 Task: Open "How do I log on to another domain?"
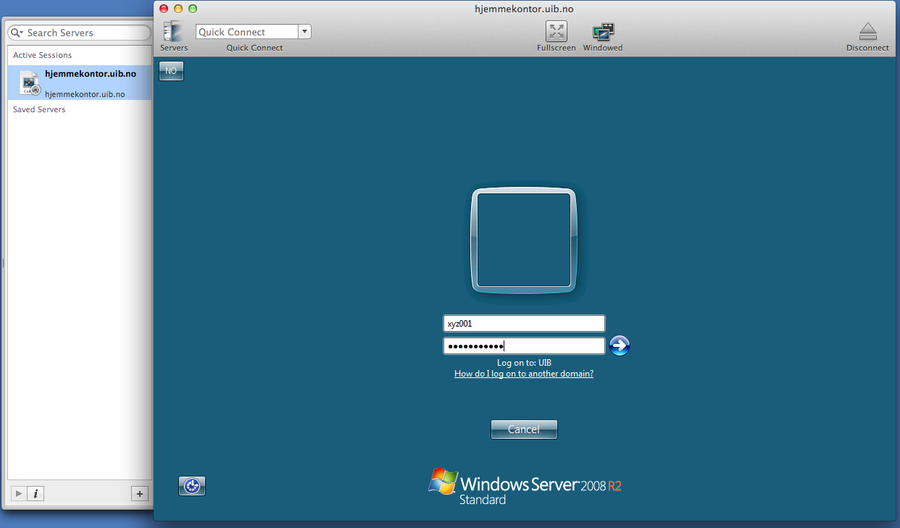(x=524, y=373)
